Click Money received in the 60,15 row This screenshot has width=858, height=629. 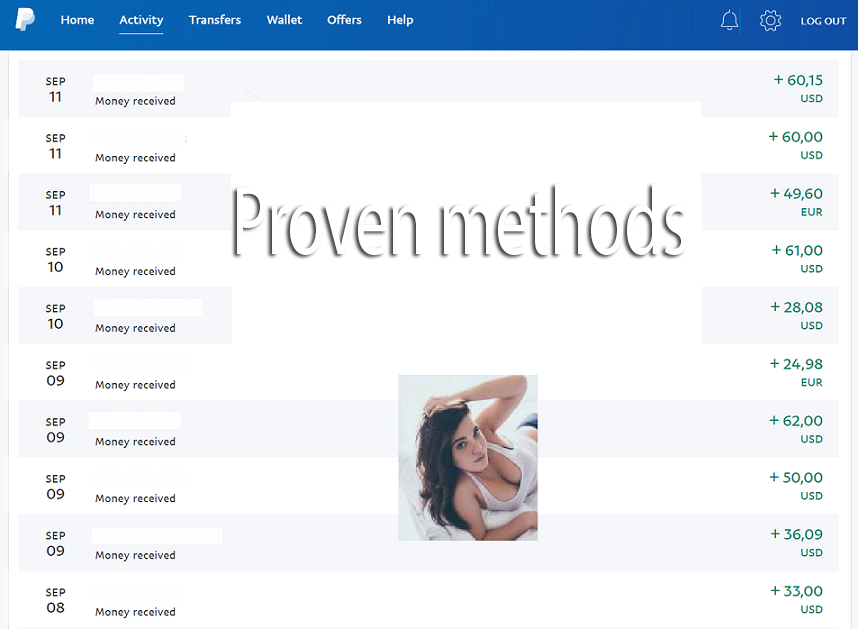tap(135, 101)
